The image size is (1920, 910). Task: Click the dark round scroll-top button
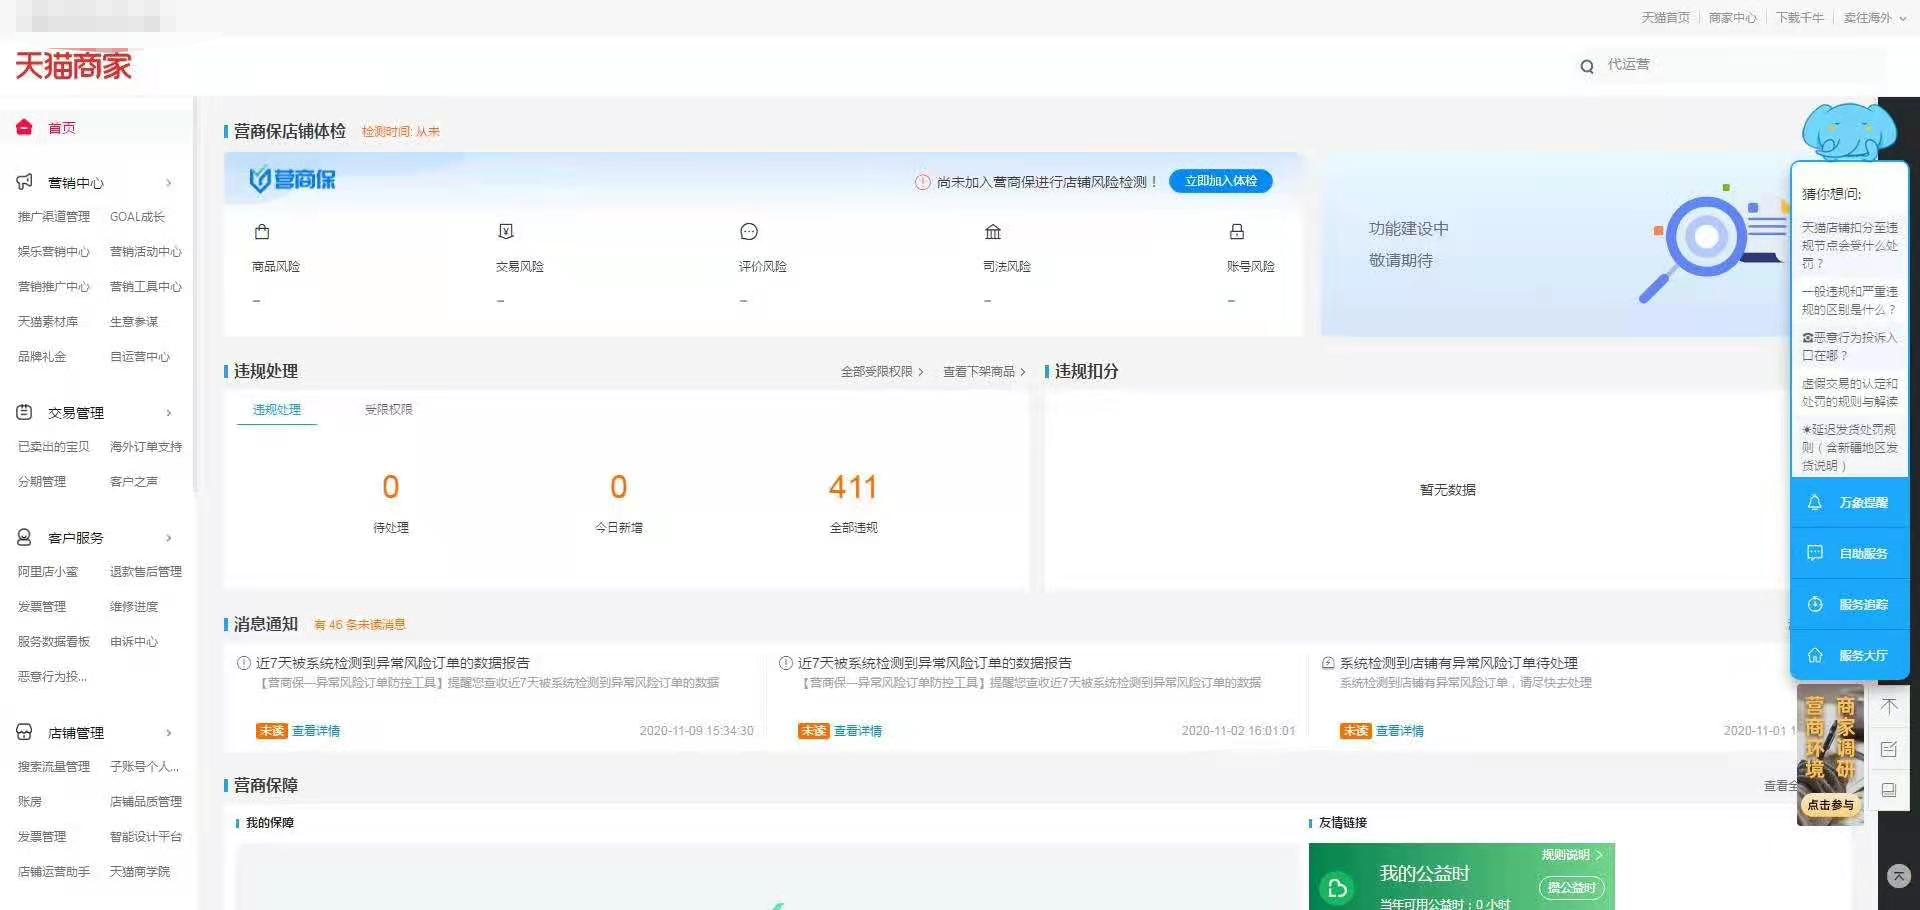point(1898,876)
